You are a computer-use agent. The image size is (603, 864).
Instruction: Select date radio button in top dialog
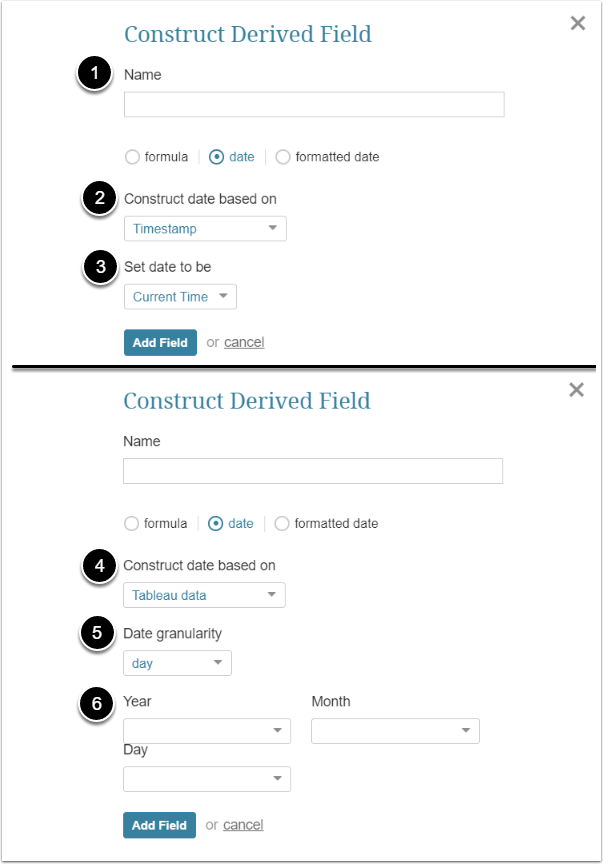coord(216,157)
